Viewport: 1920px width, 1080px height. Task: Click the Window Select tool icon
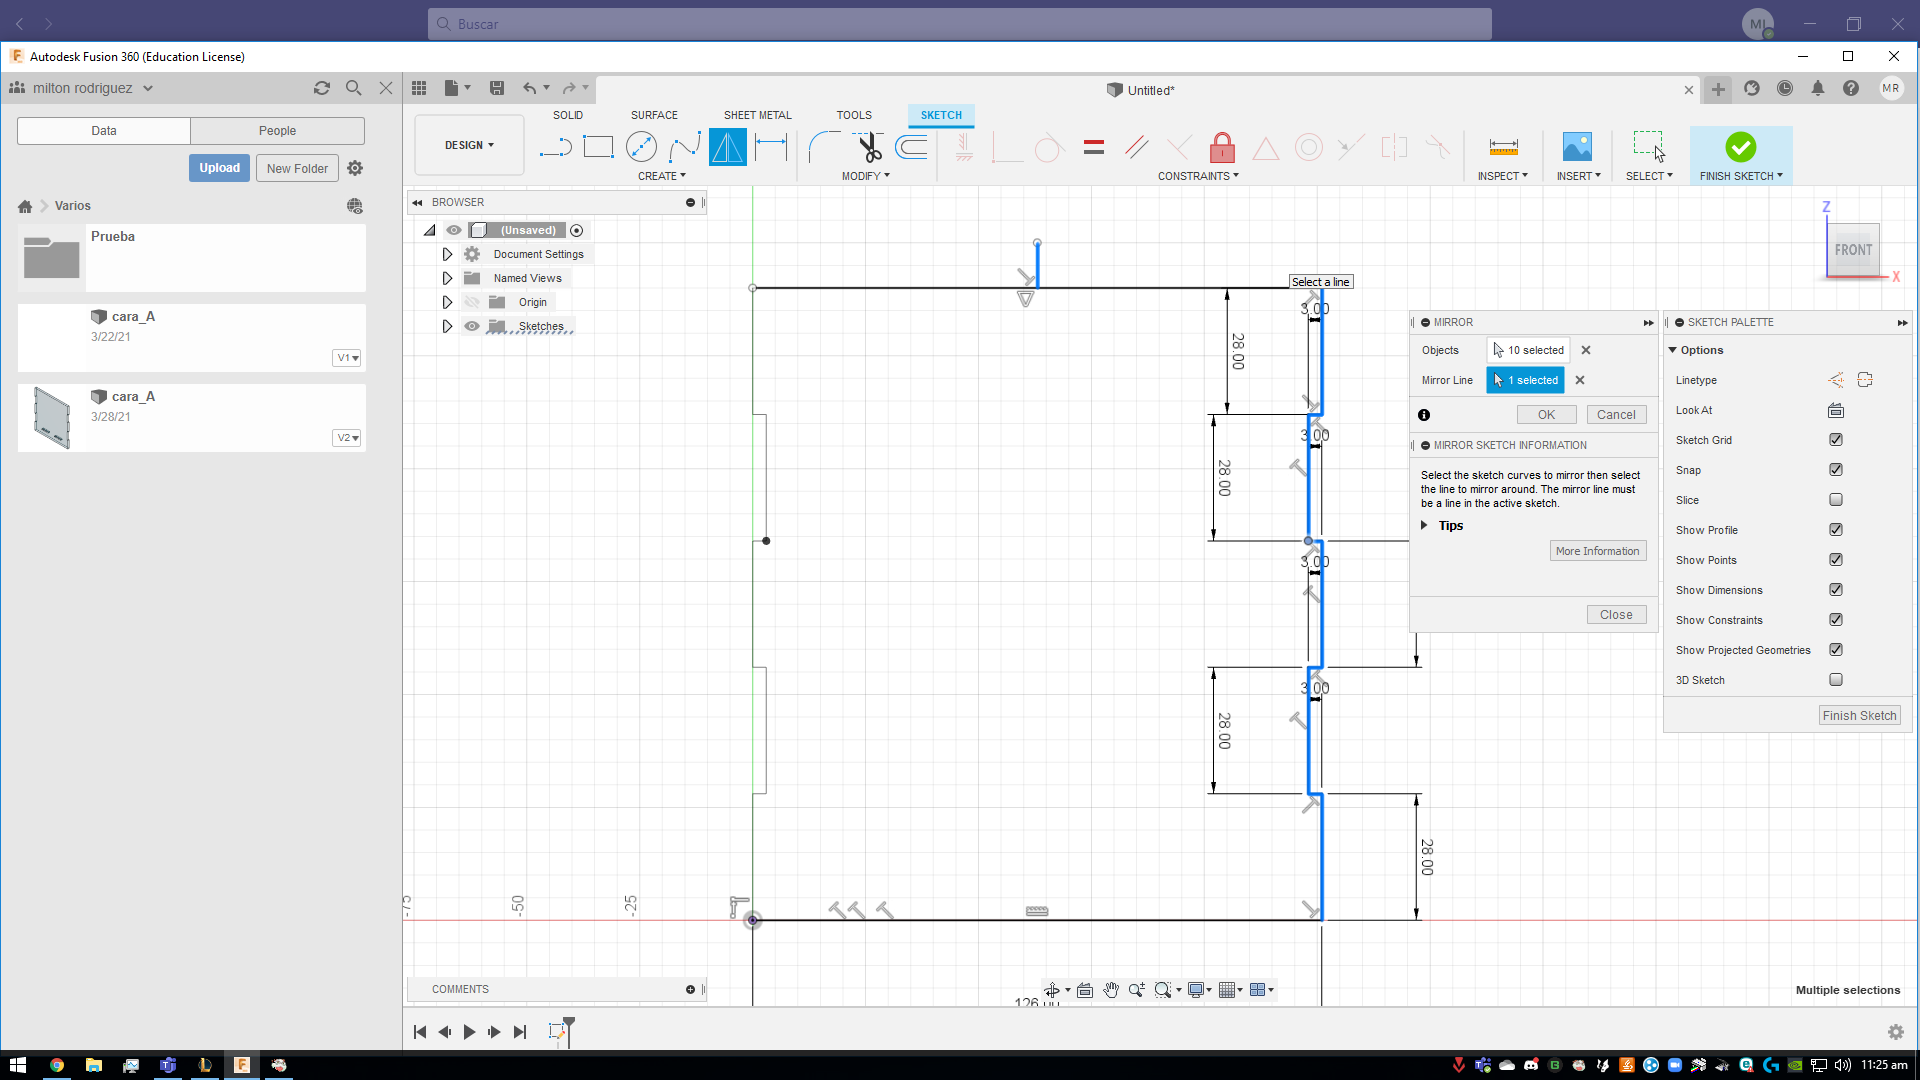click(1649, 147)
